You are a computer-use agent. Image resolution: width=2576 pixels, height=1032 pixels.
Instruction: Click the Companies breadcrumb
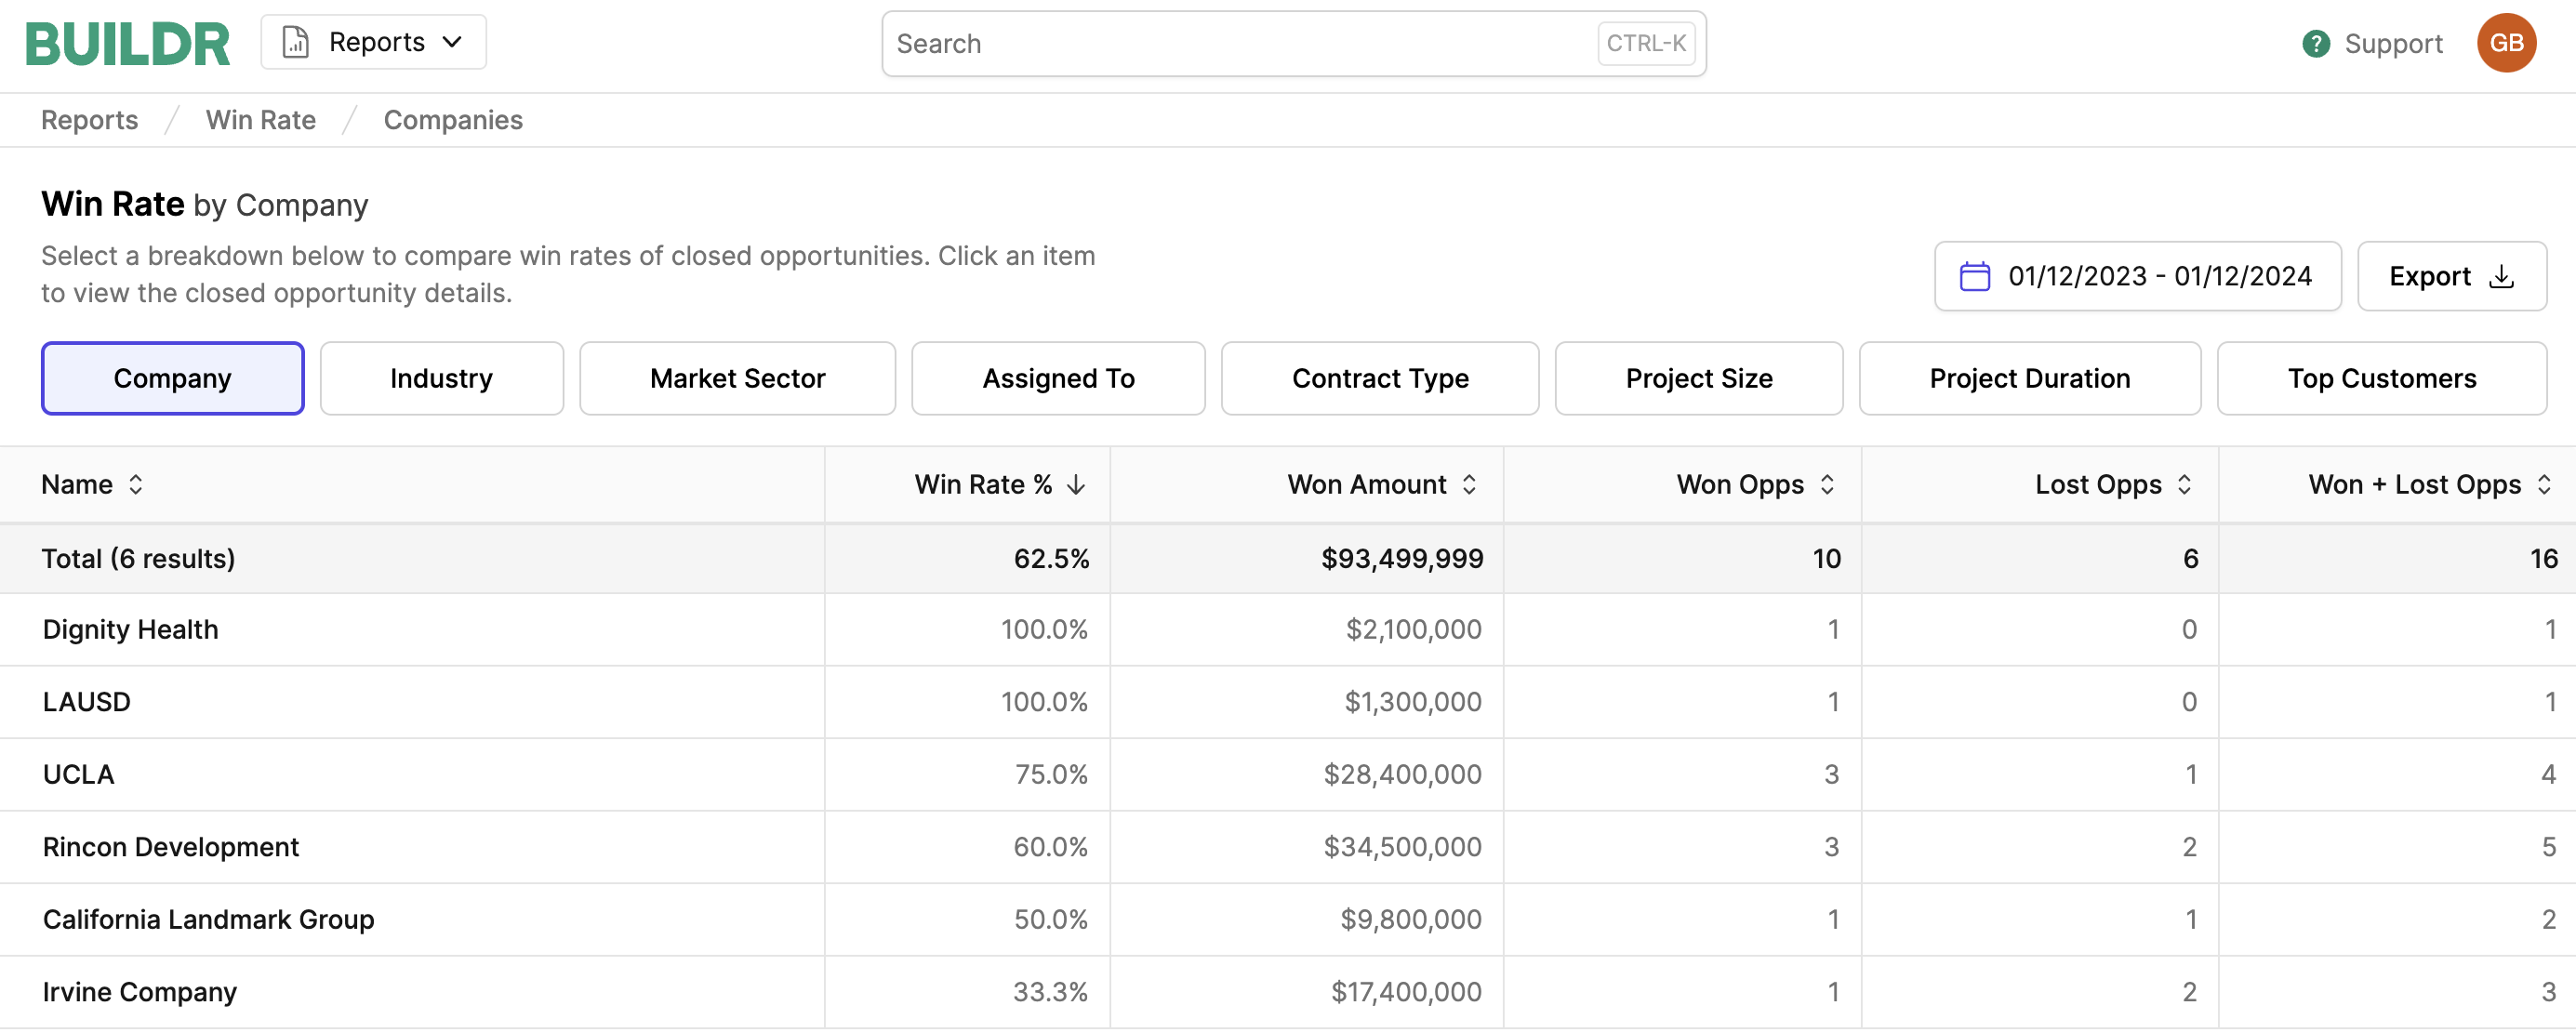pyautogui.click(x=453, y=120)
